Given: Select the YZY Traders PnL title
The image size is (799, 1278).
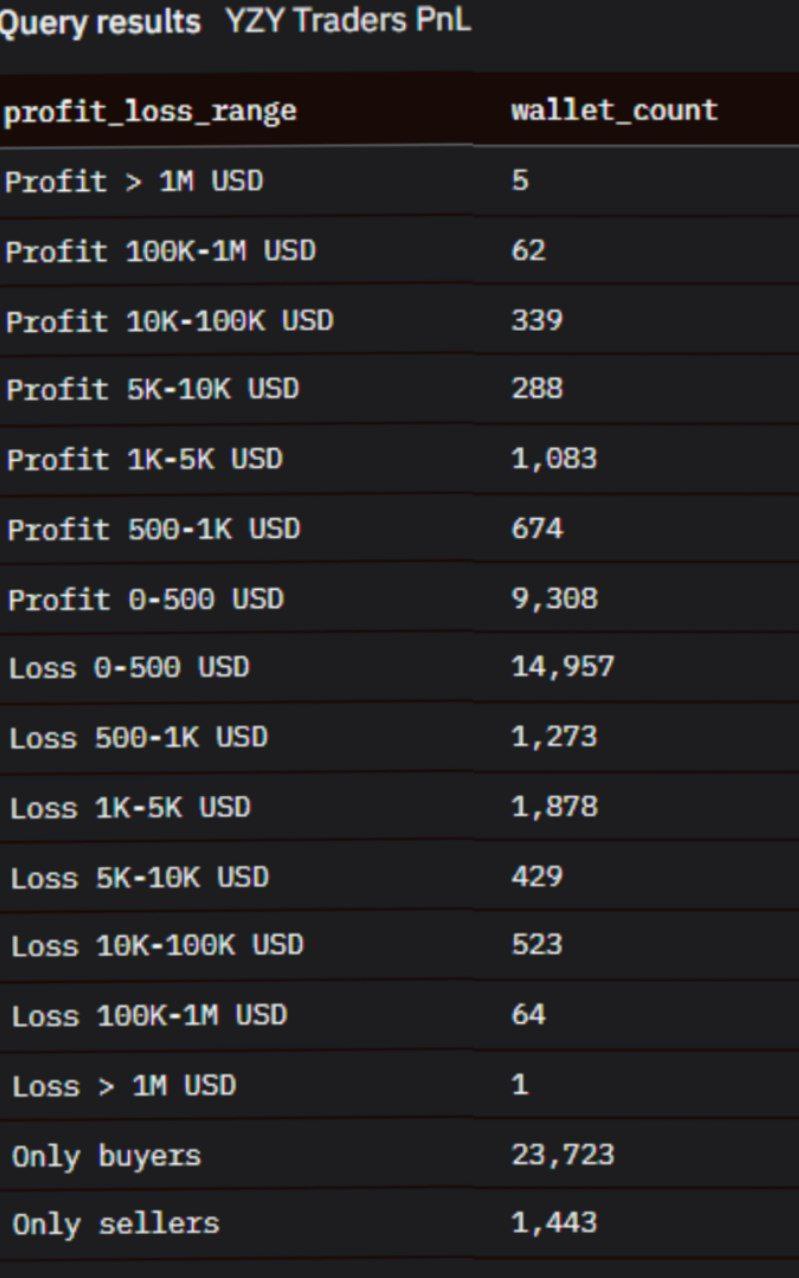Looking at the screenshot, I should (347, 22).
